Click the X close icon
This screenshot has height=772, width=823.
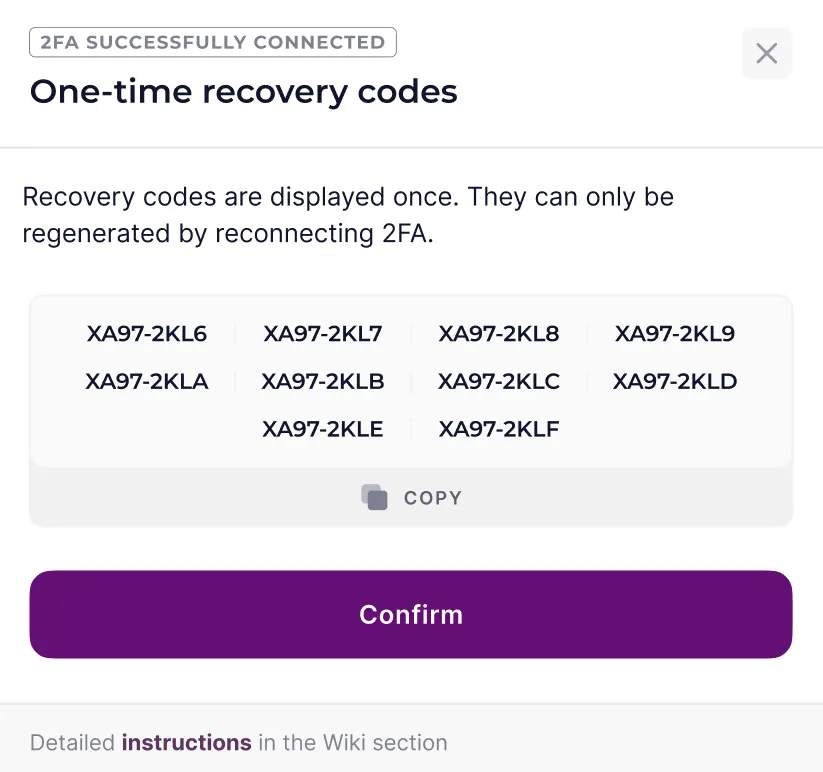pyautogui.click(x=766, y=53)
